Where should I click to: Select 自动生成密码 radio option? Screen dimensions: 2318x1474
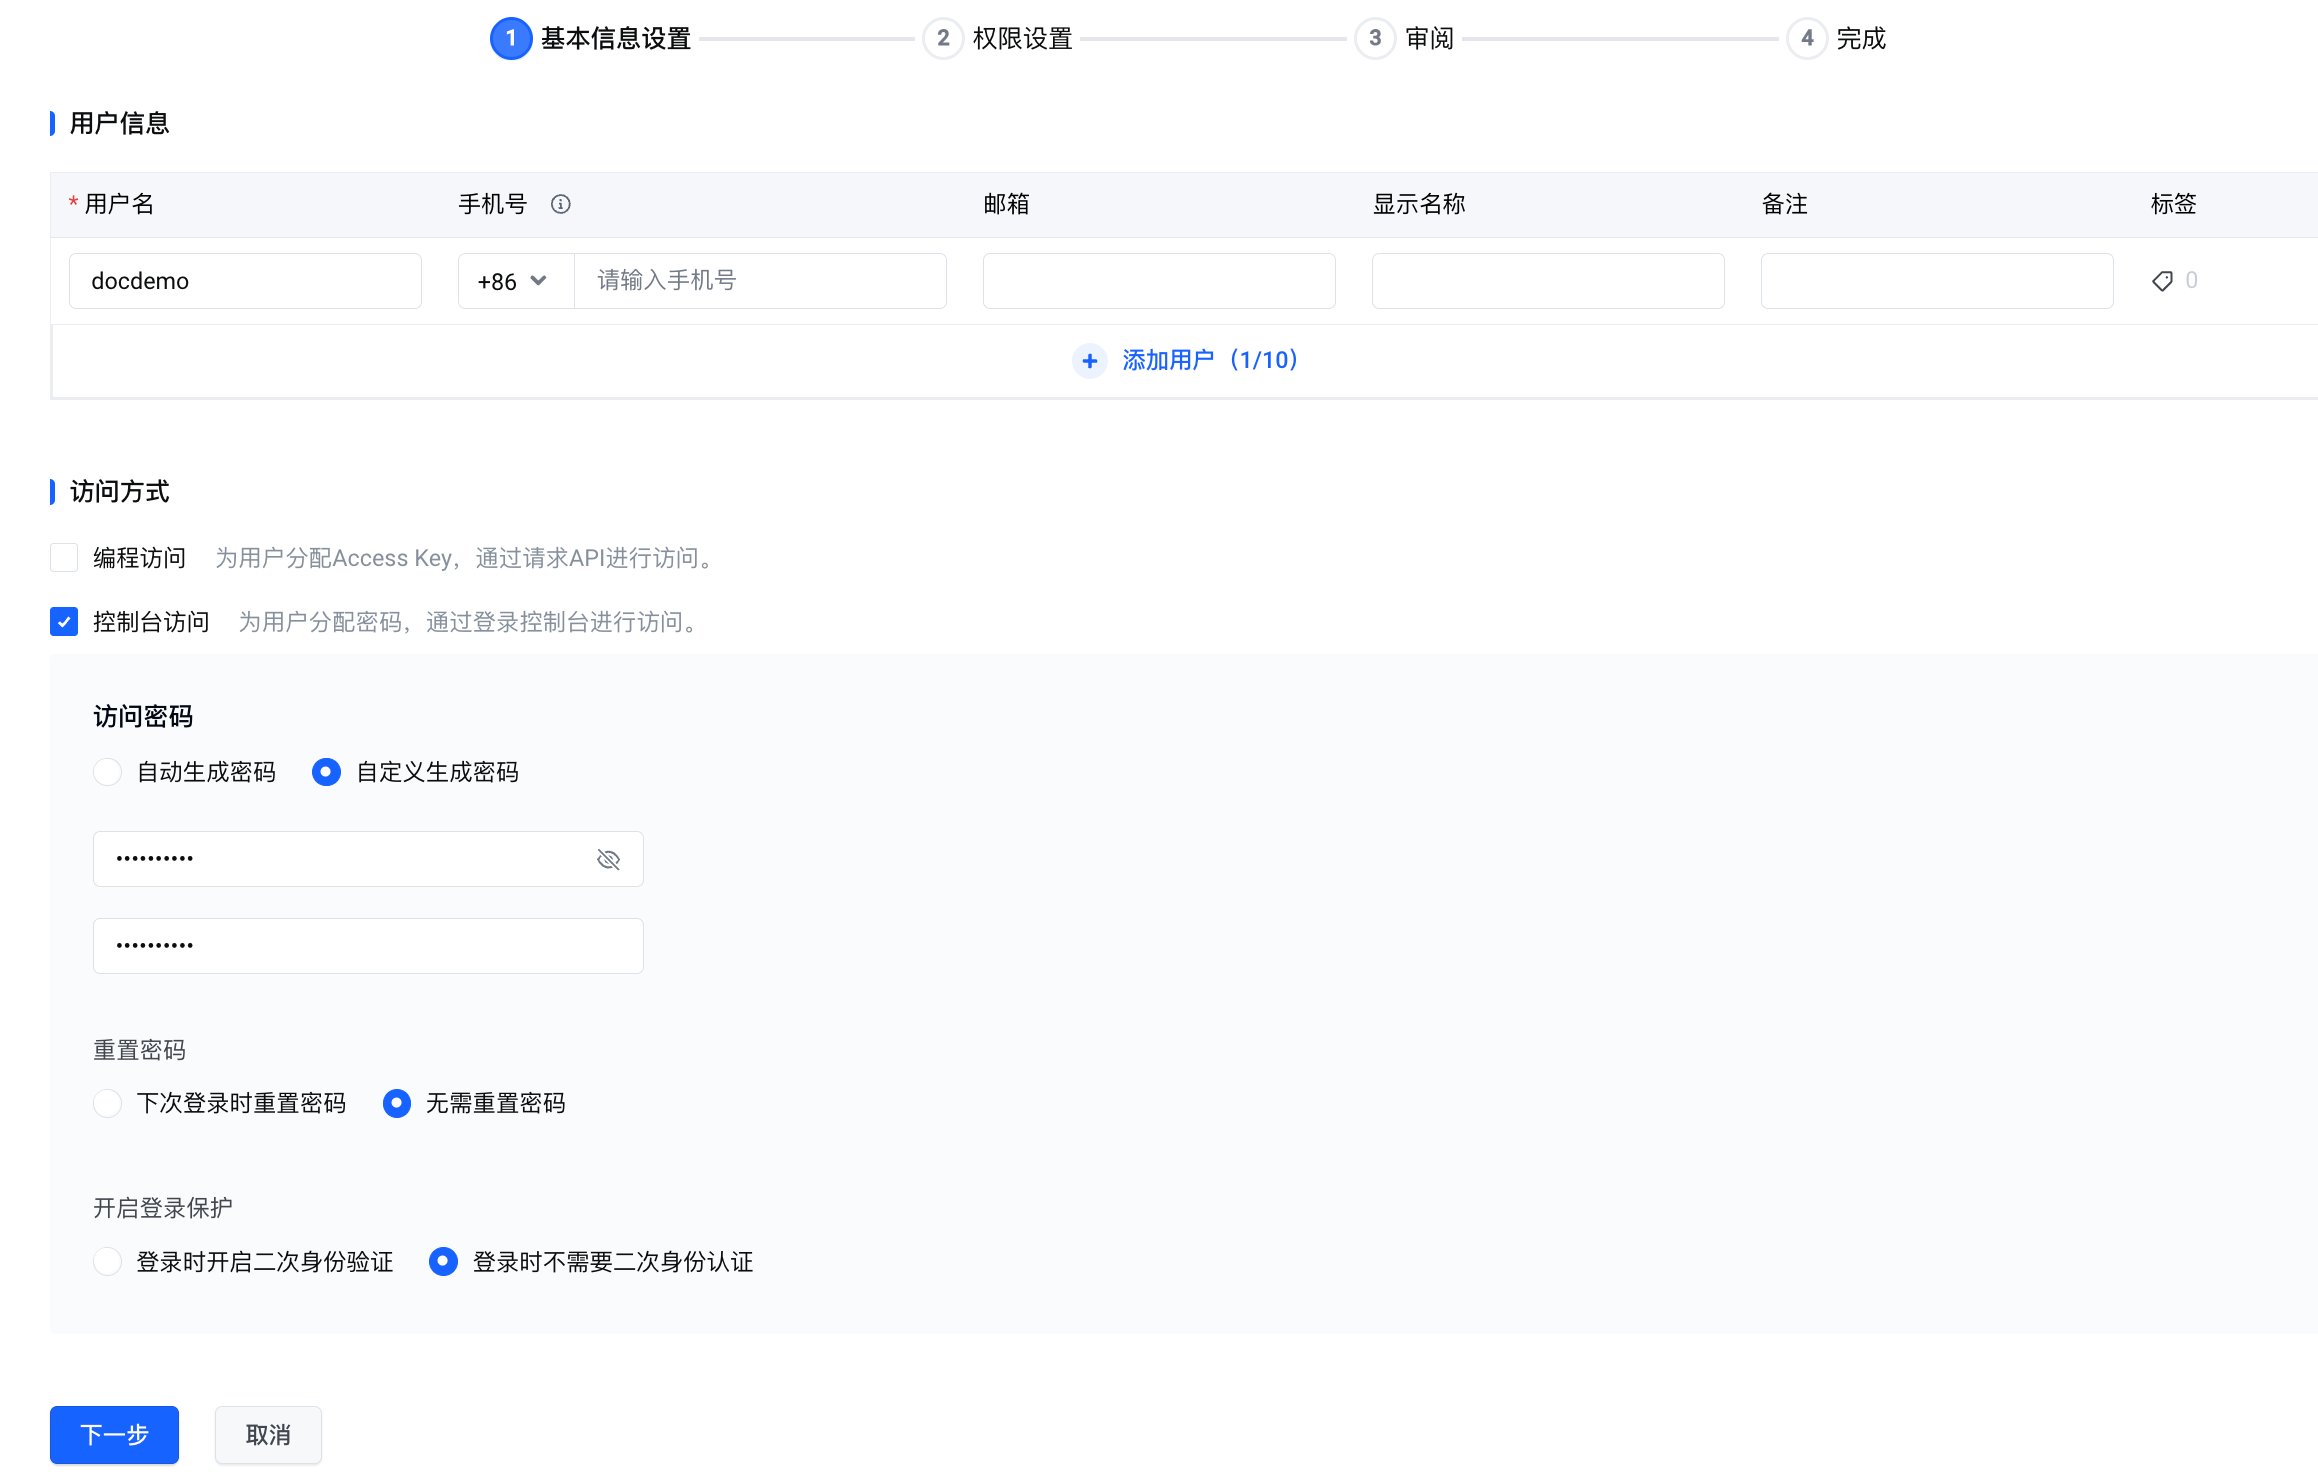107,772
